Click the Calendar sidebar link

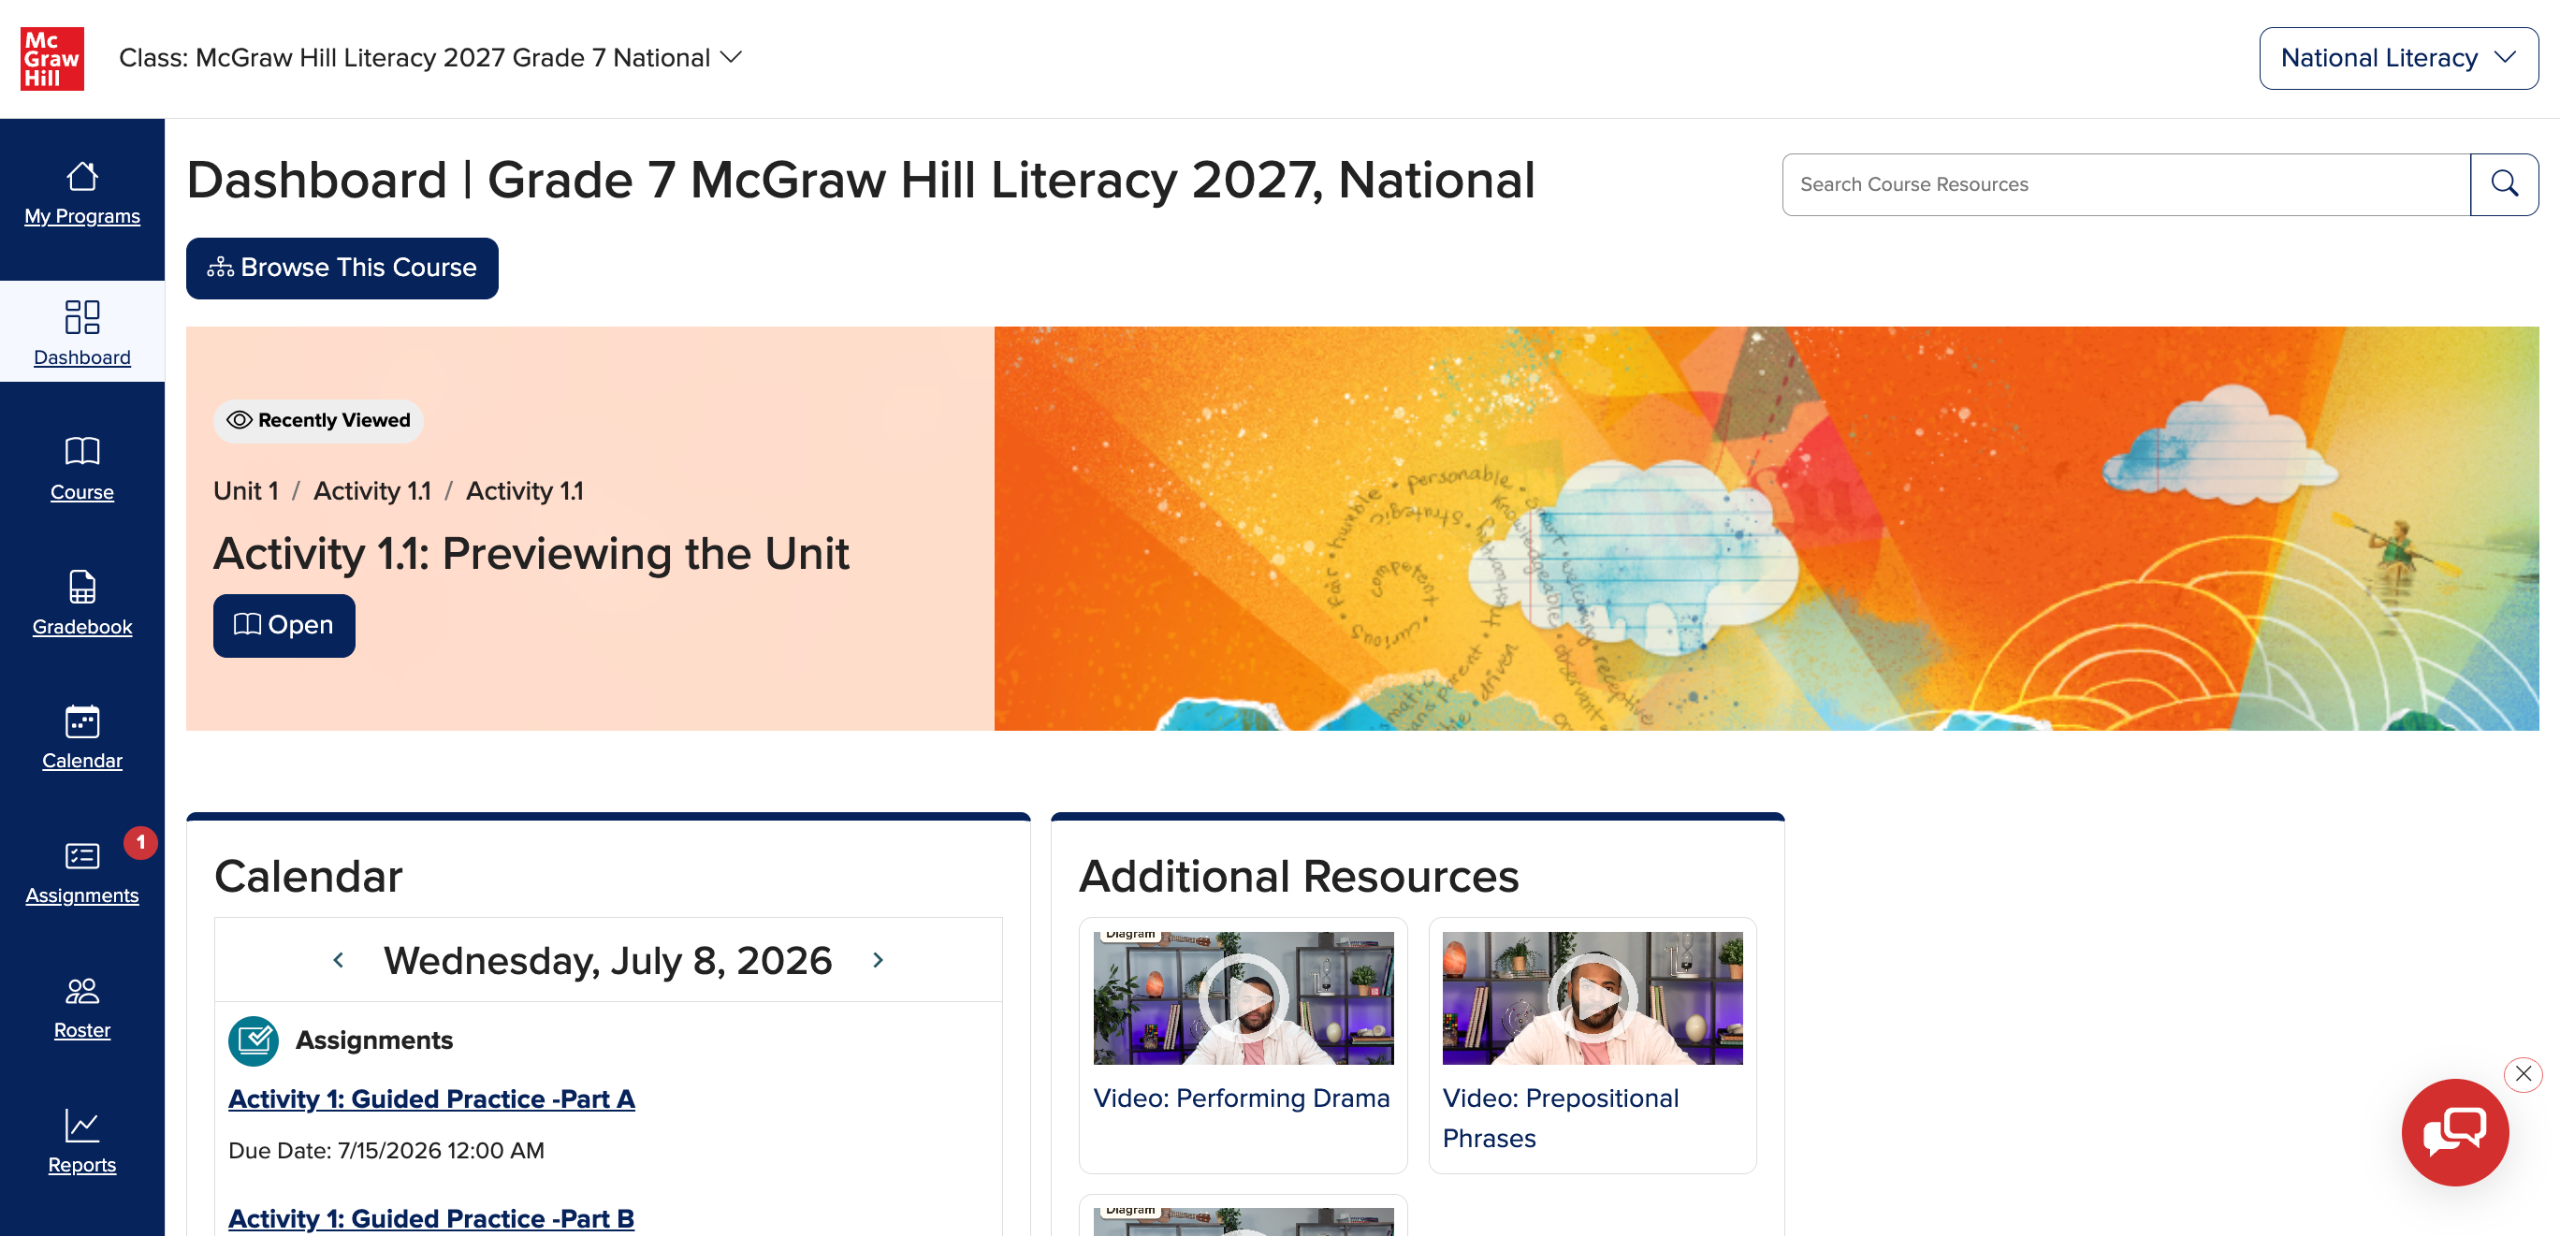coord(82,761)
